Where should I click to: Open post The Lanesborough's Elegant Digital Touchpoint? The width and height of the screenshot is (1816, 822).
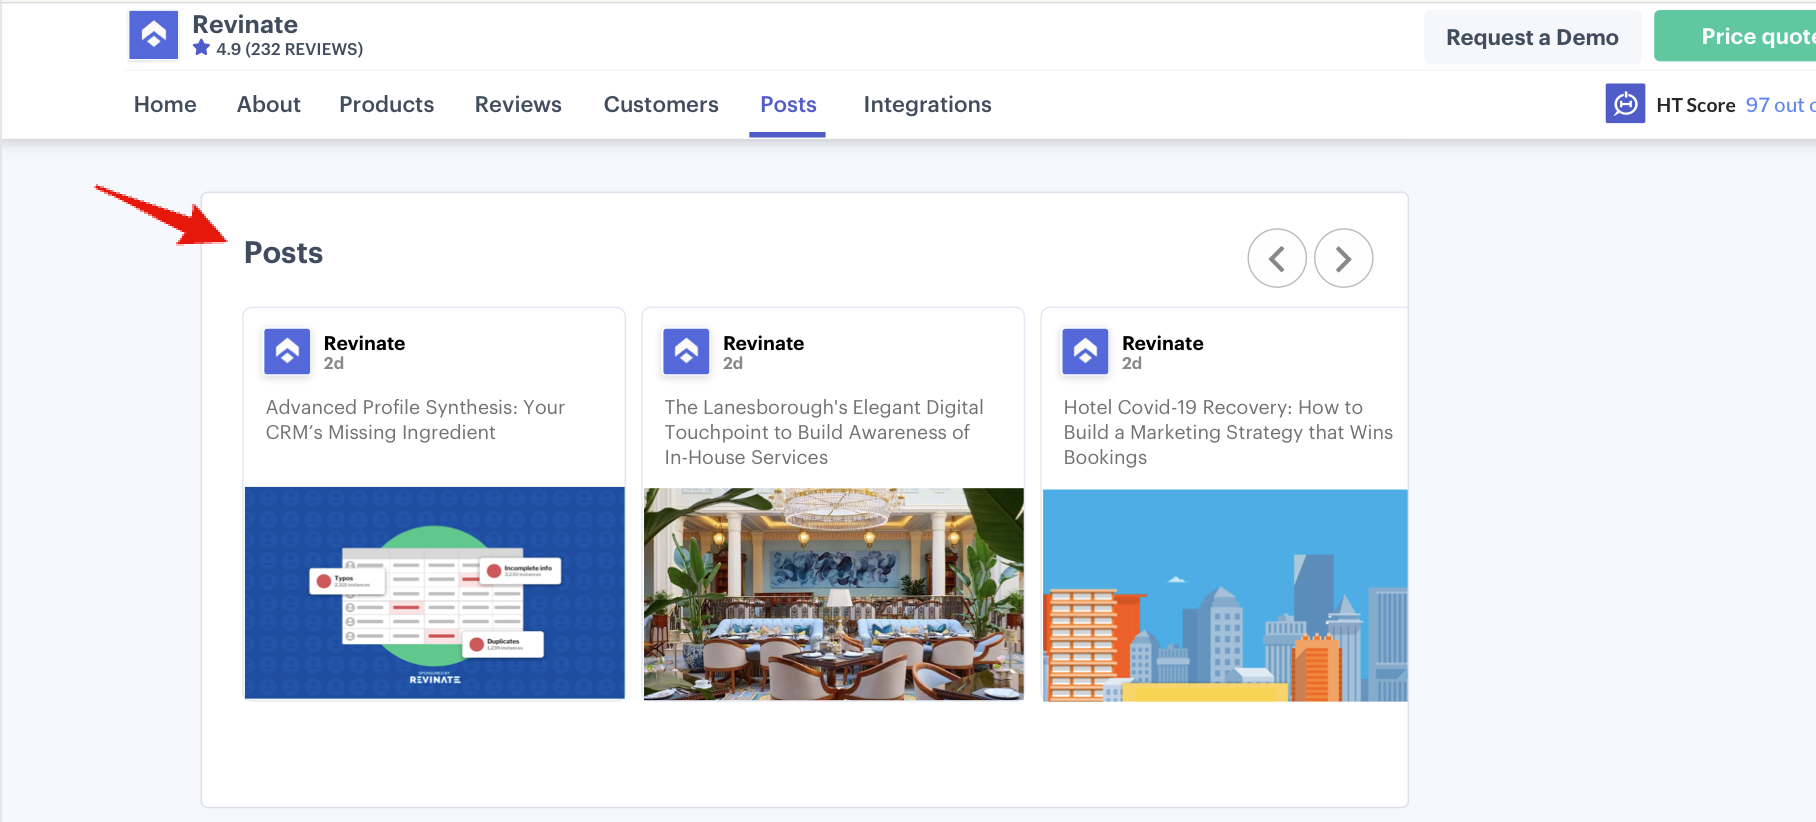(824, 432)
